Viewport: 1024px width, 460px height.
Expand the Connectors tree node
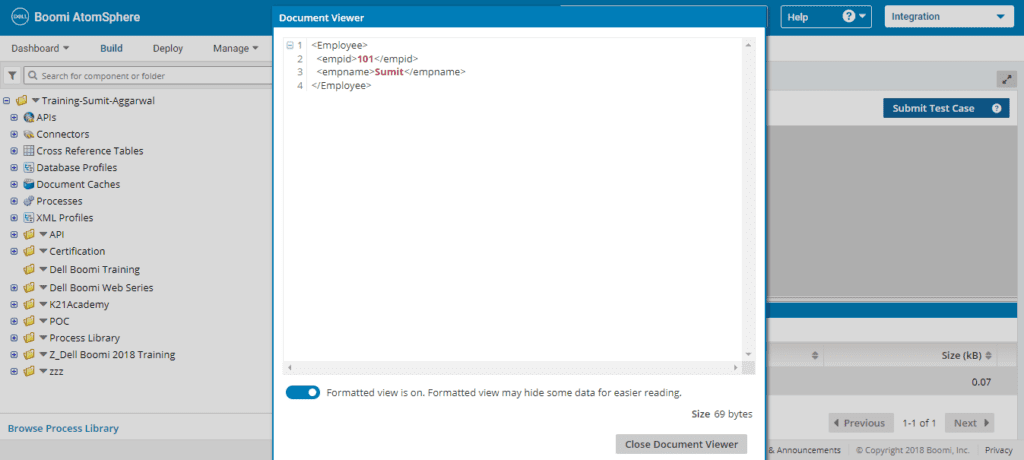coord(14,134)
